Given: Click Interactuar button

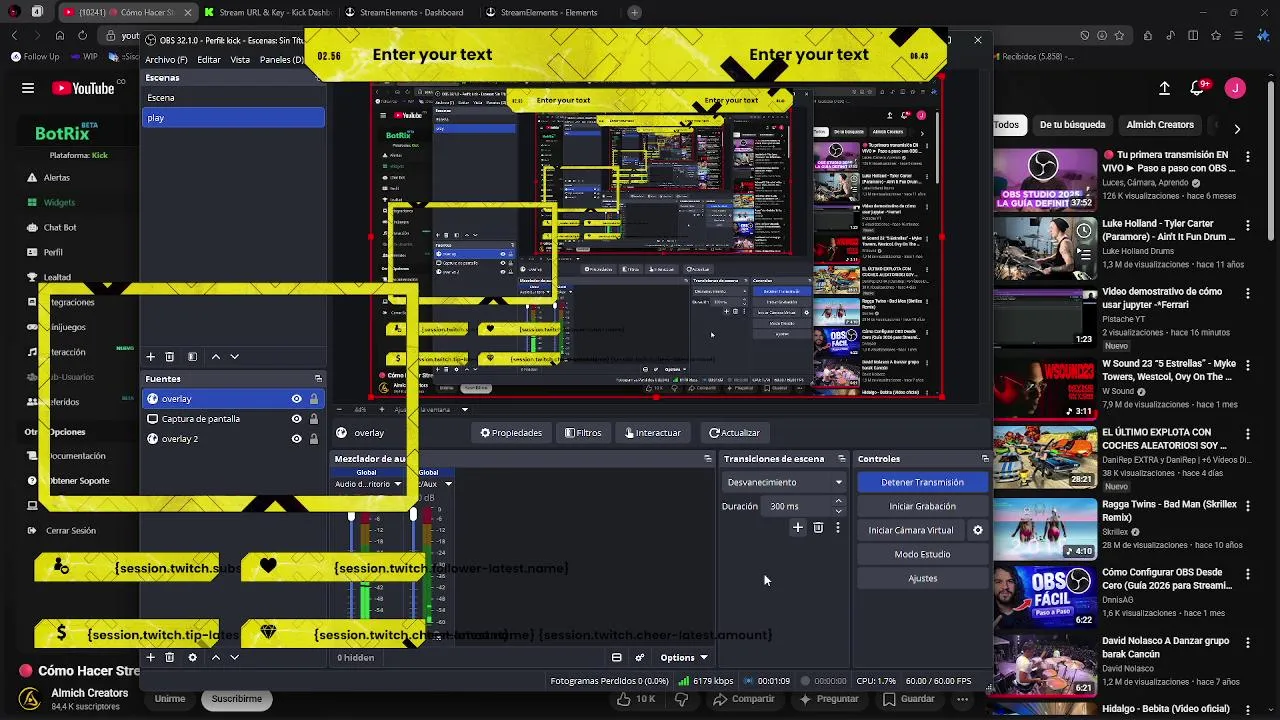Looking at the screenshot, I should tap(652, 433).
